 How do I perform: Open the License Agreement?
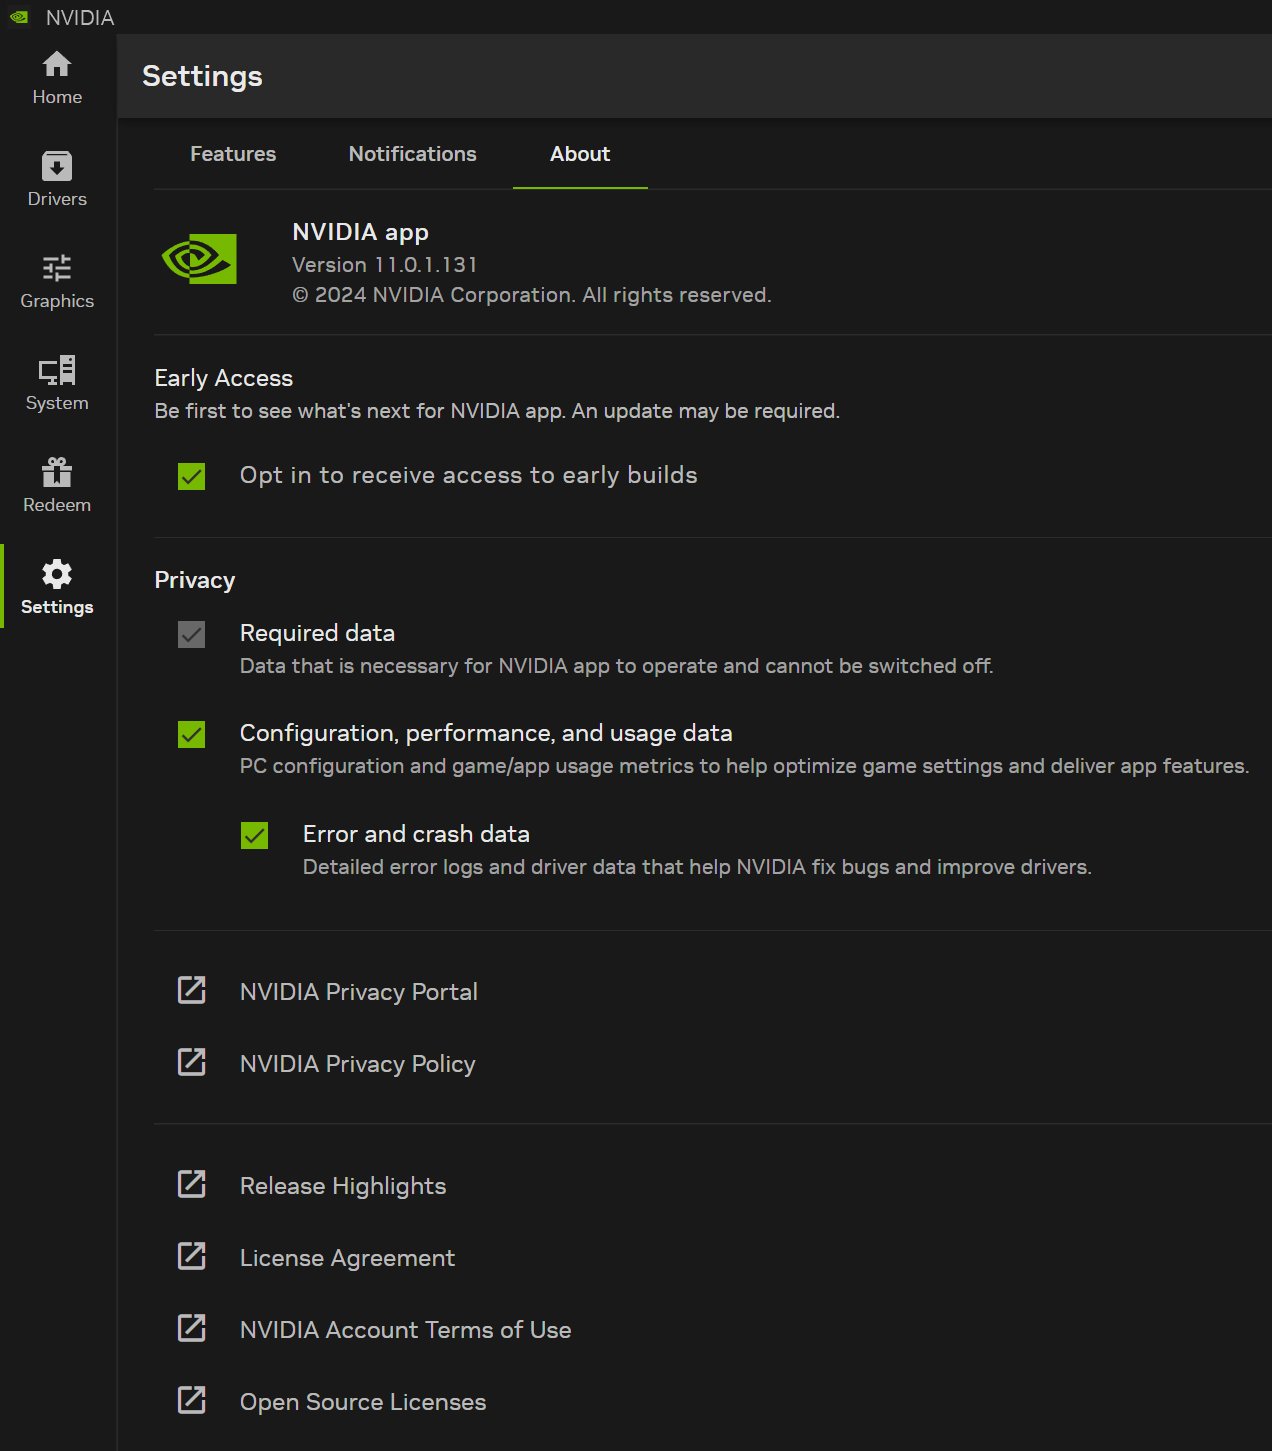point(347,1257)
